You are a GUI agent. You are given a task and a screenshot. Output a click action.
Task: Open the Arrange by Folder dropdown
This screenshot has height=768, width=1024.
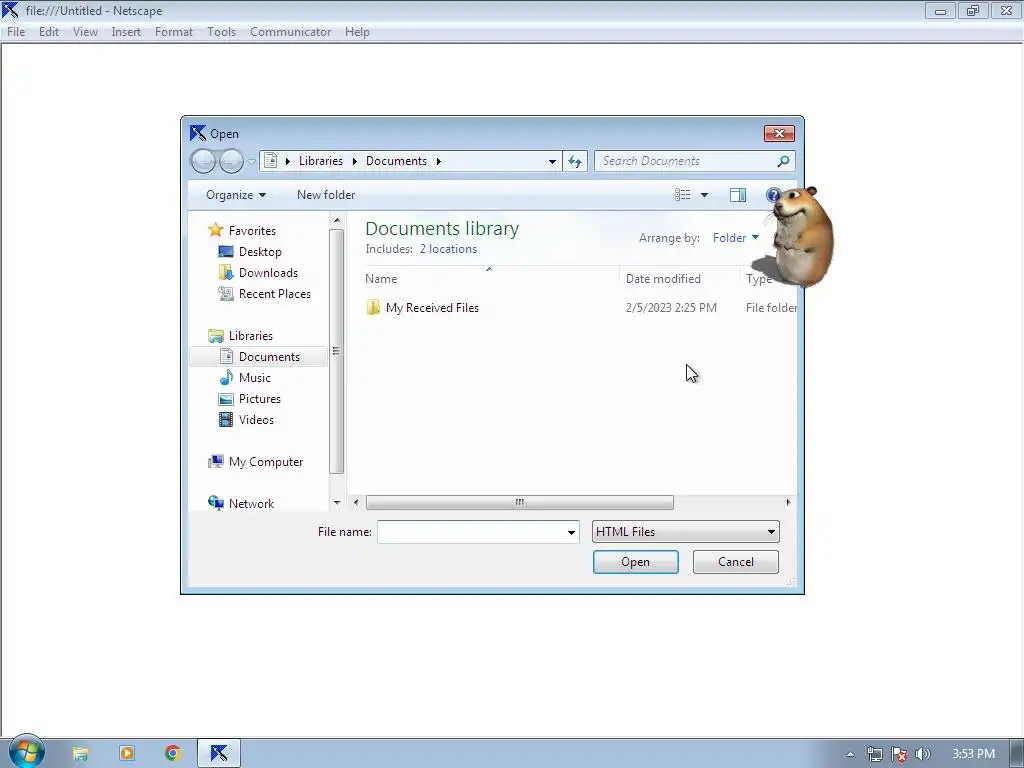pos(736,238)
